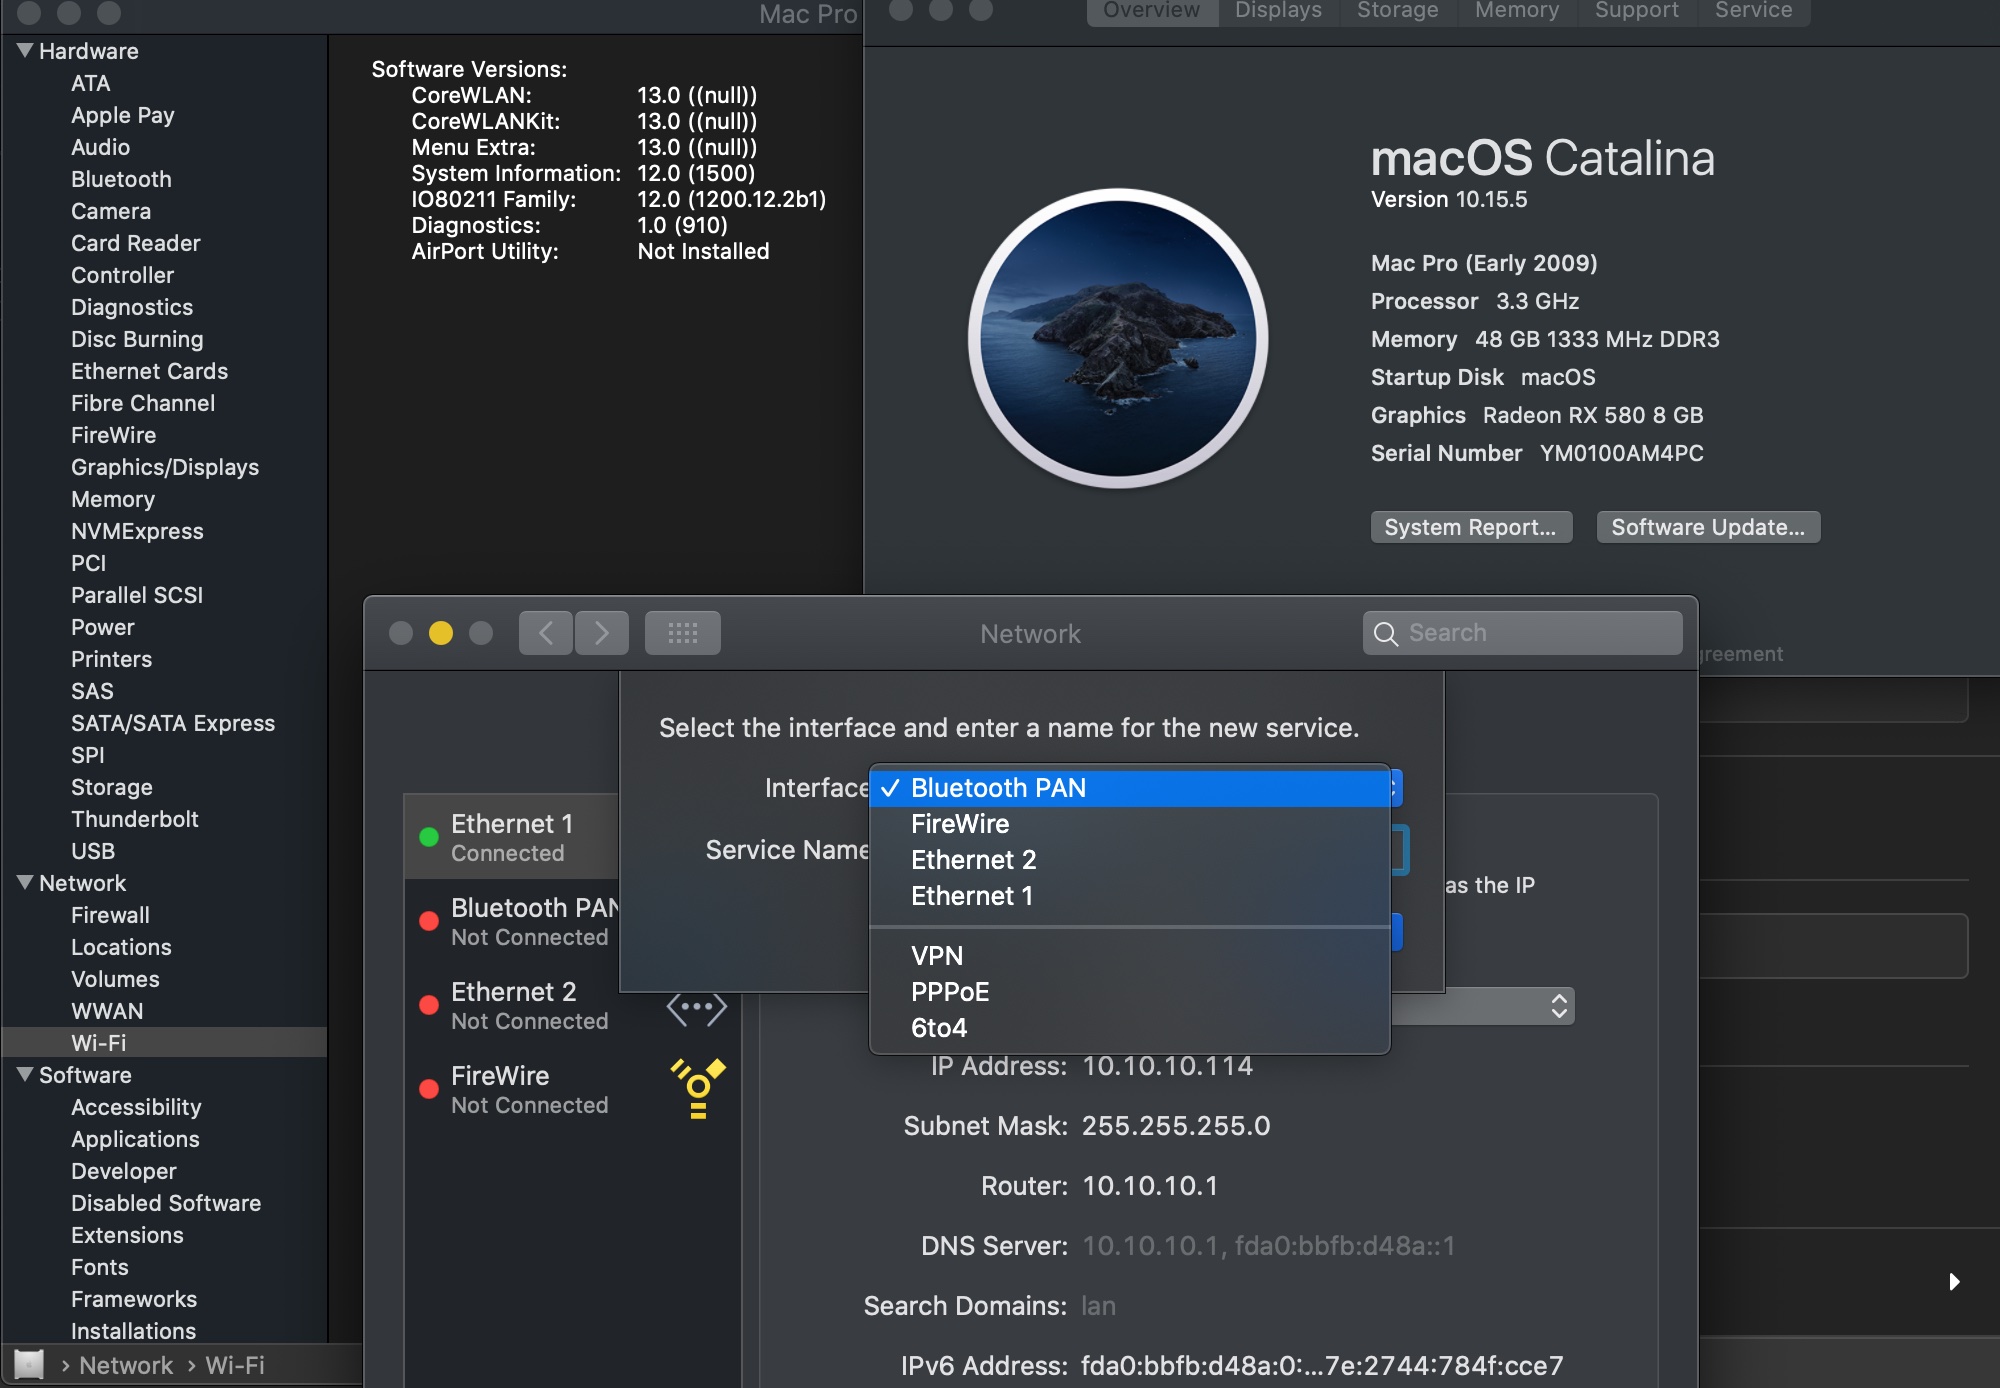
Task: Switch to the Displays tab
Action: (x=1279, y=11)
